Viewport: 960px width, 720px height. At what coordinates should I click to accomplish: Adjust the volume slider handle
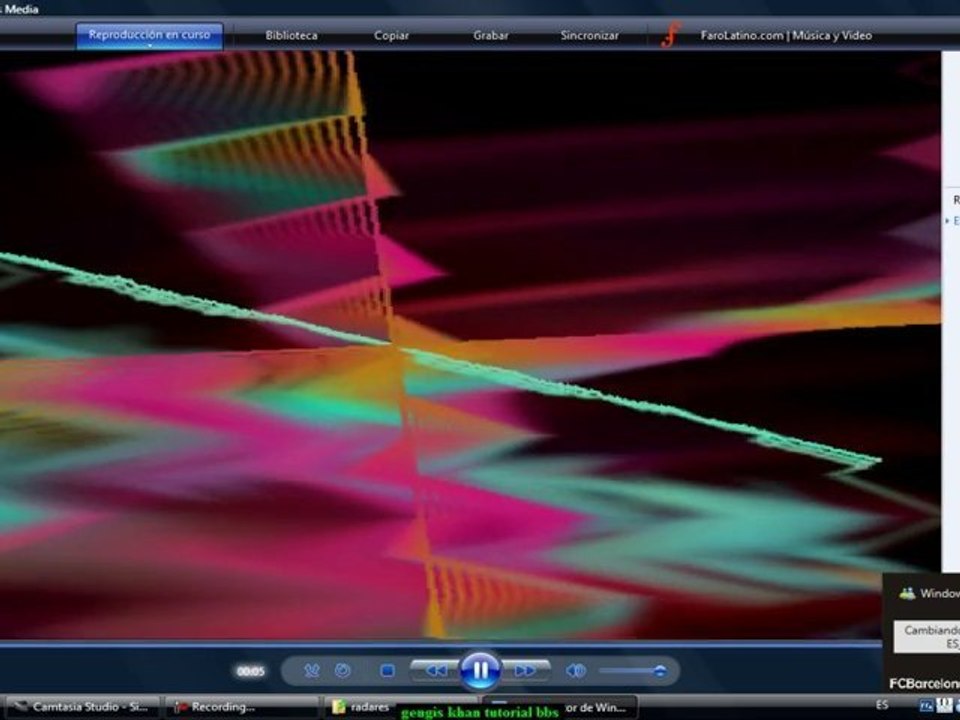point(659,671)
